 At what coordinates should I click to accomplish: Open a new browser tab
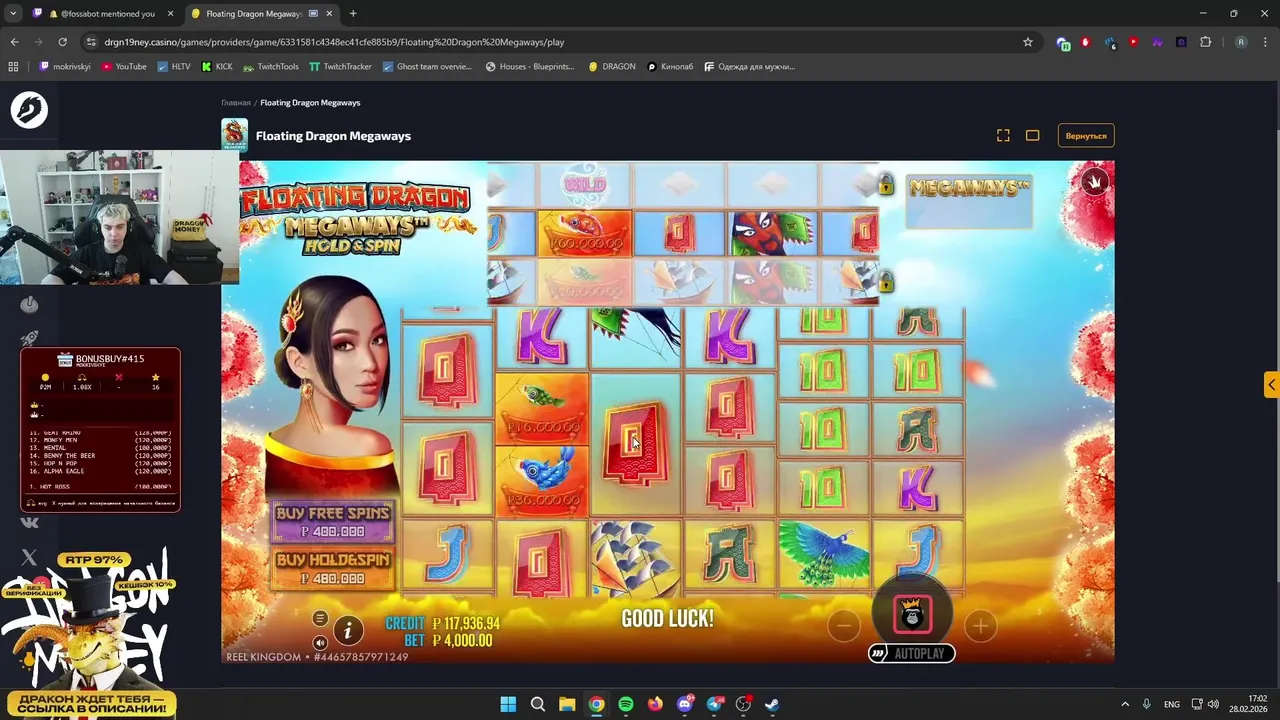(x=353, y=14)
